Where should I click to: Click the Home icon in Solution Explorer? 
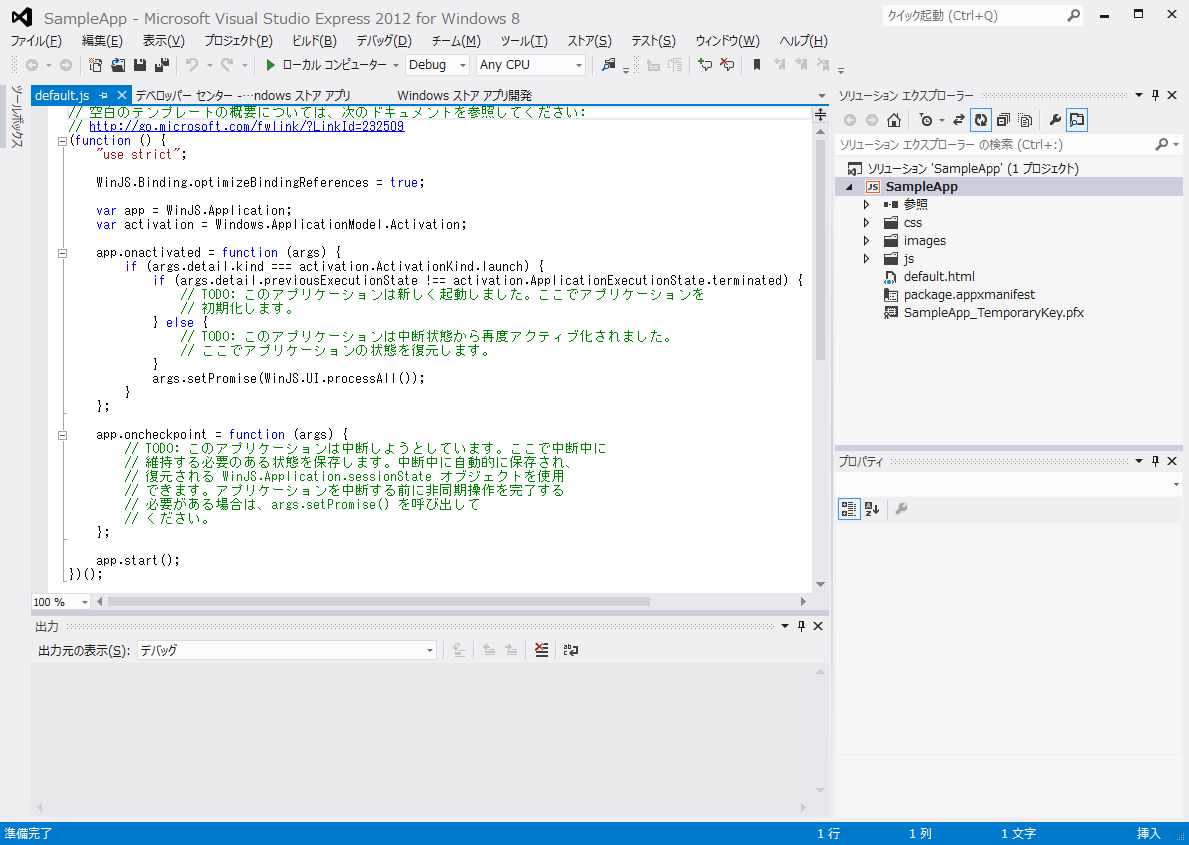(894, 120)
